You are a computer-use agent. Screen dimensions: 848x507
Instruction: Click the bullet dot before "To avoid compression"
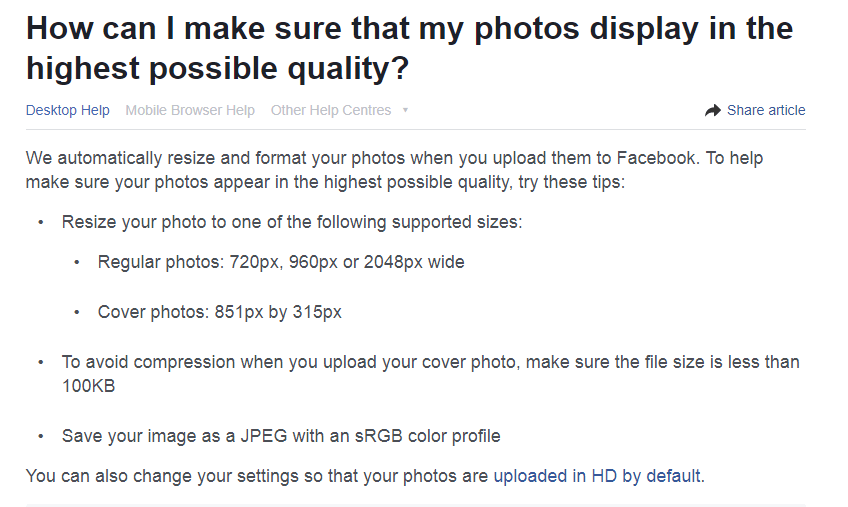(x=41, y=363)
